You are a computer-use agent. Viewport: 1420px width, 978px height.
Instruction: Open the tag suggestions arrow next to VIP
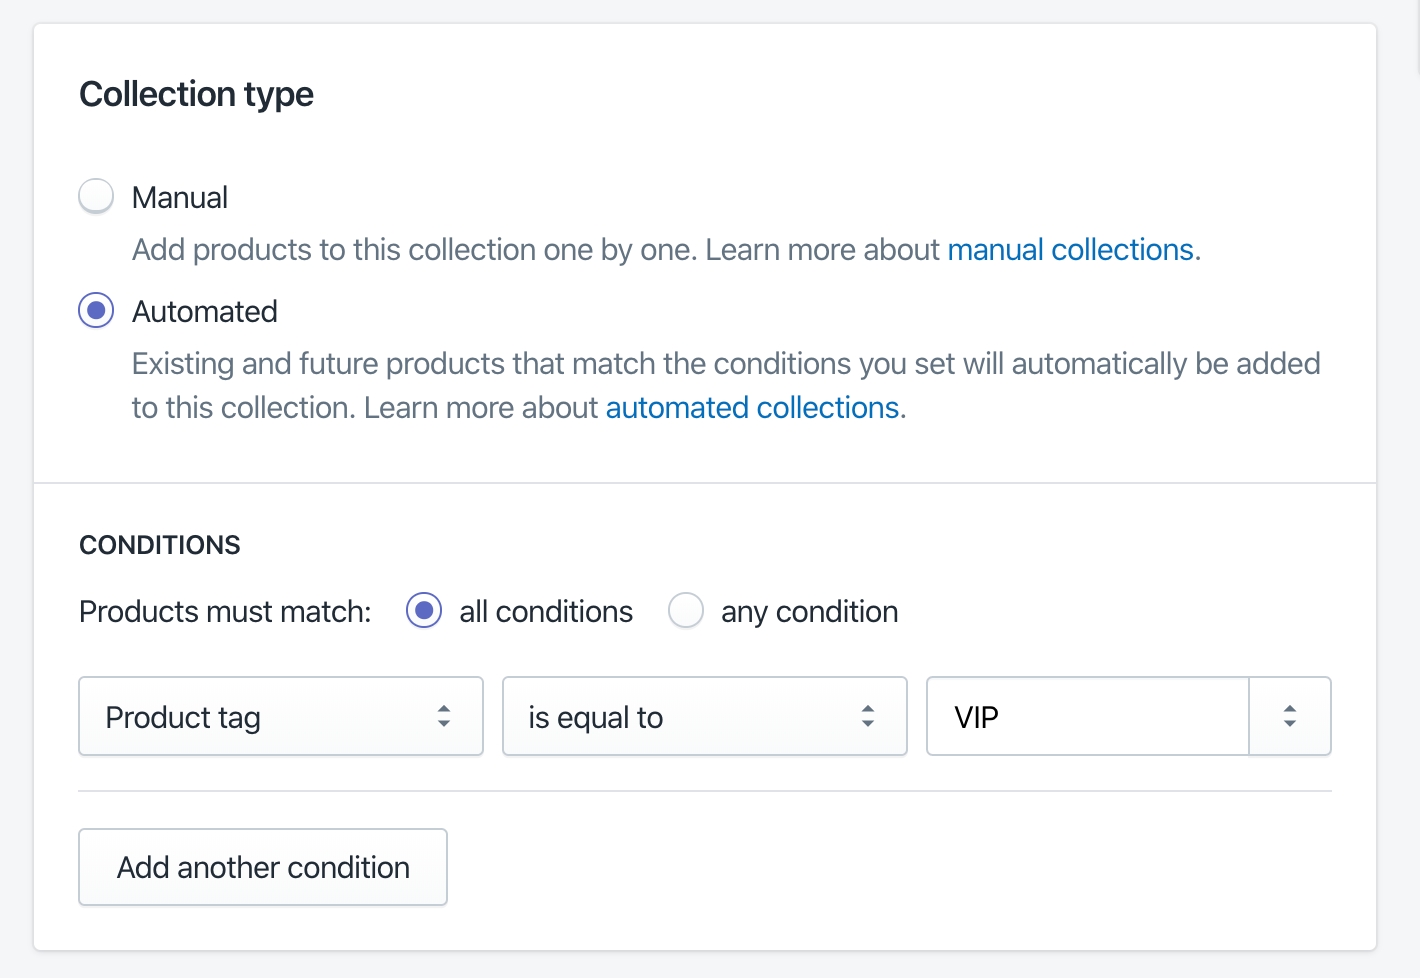(1290, 716)
